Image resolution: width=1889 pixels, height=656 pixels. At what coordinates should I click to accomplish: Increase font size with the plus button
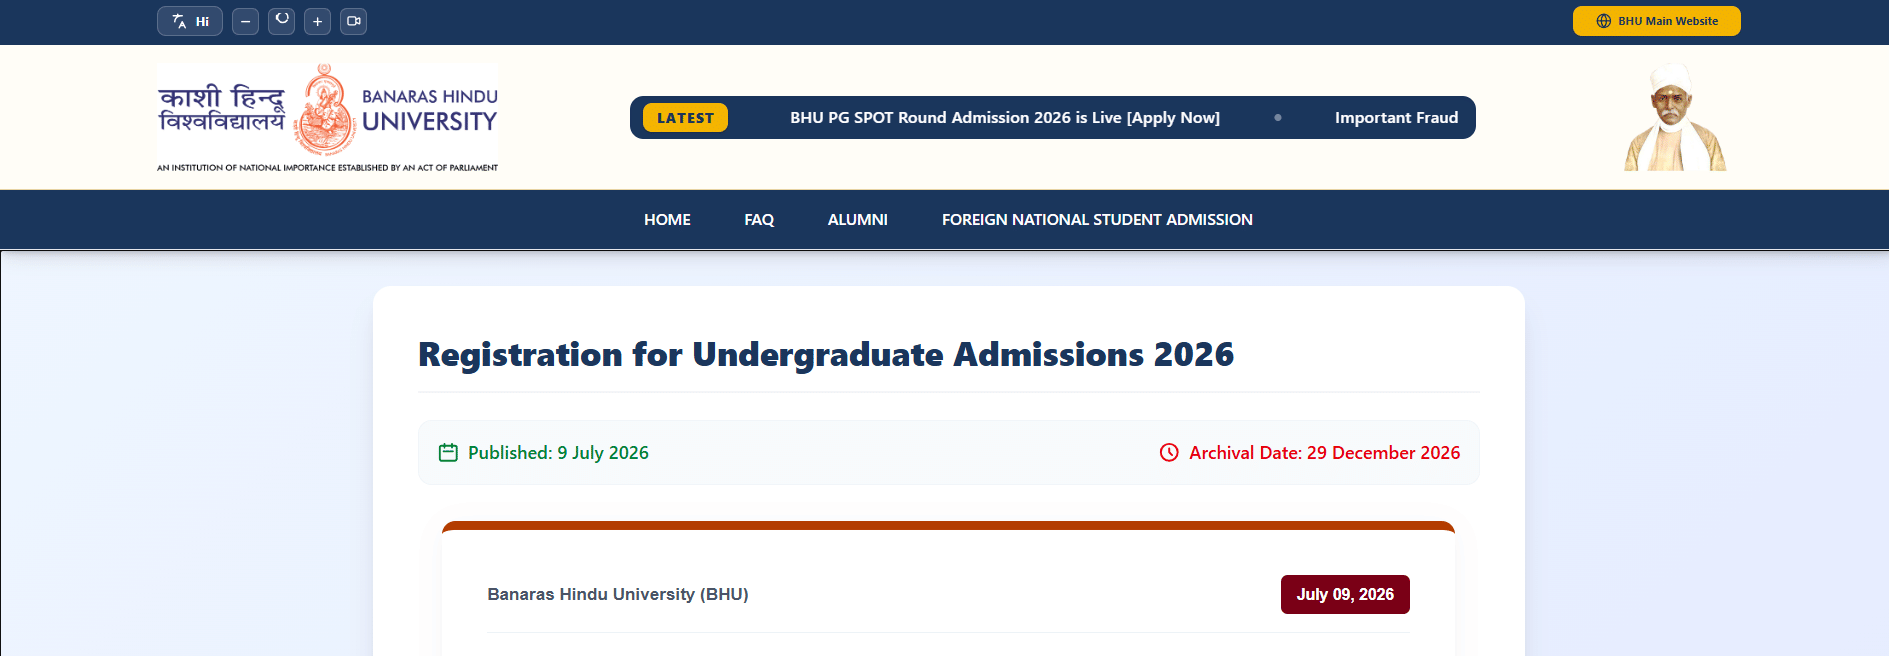pyautogui.click(x=318, y=21)
